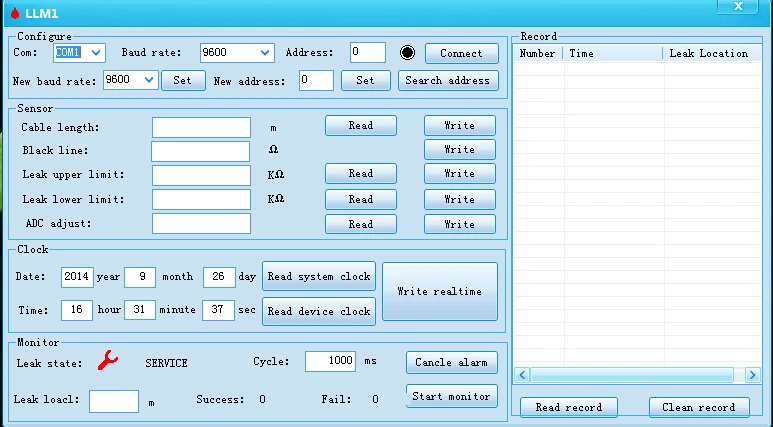Image resolution: width=773 pixels, height=427 pixels.
Task: Open the New baud rate dropdown
Action: [150, 80]
